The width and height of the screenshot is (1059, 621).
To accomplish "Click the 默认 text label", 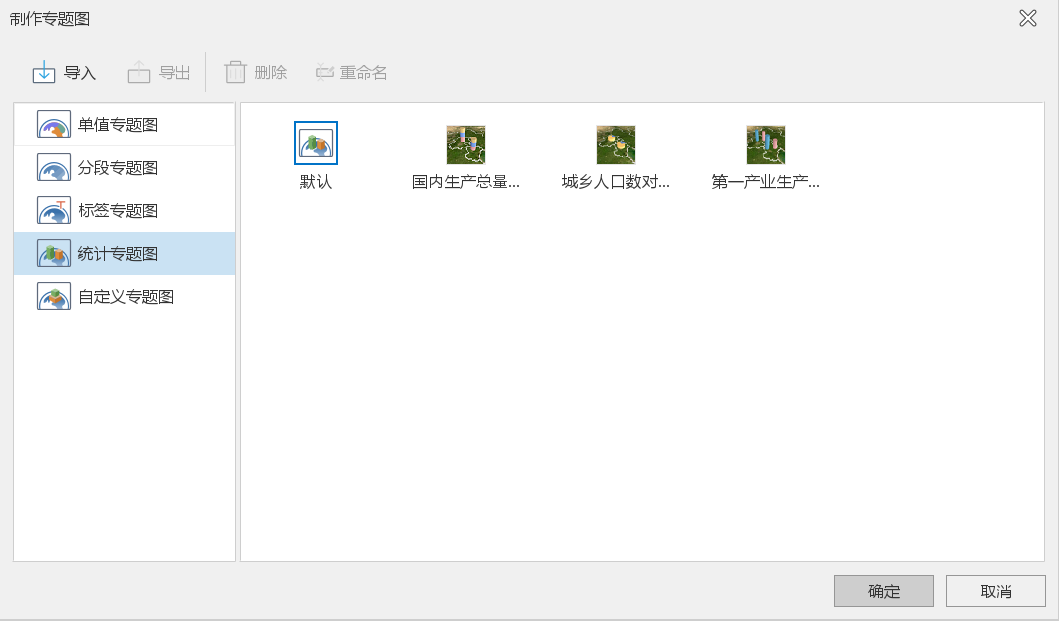I will coord(316,182).
